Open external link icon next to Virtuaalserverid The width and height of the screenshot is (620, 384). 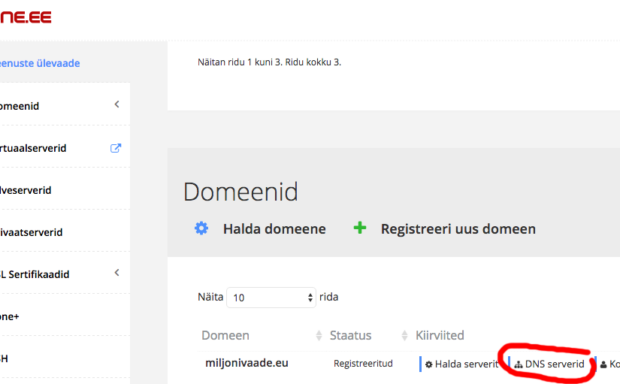[x=115, y=148]
